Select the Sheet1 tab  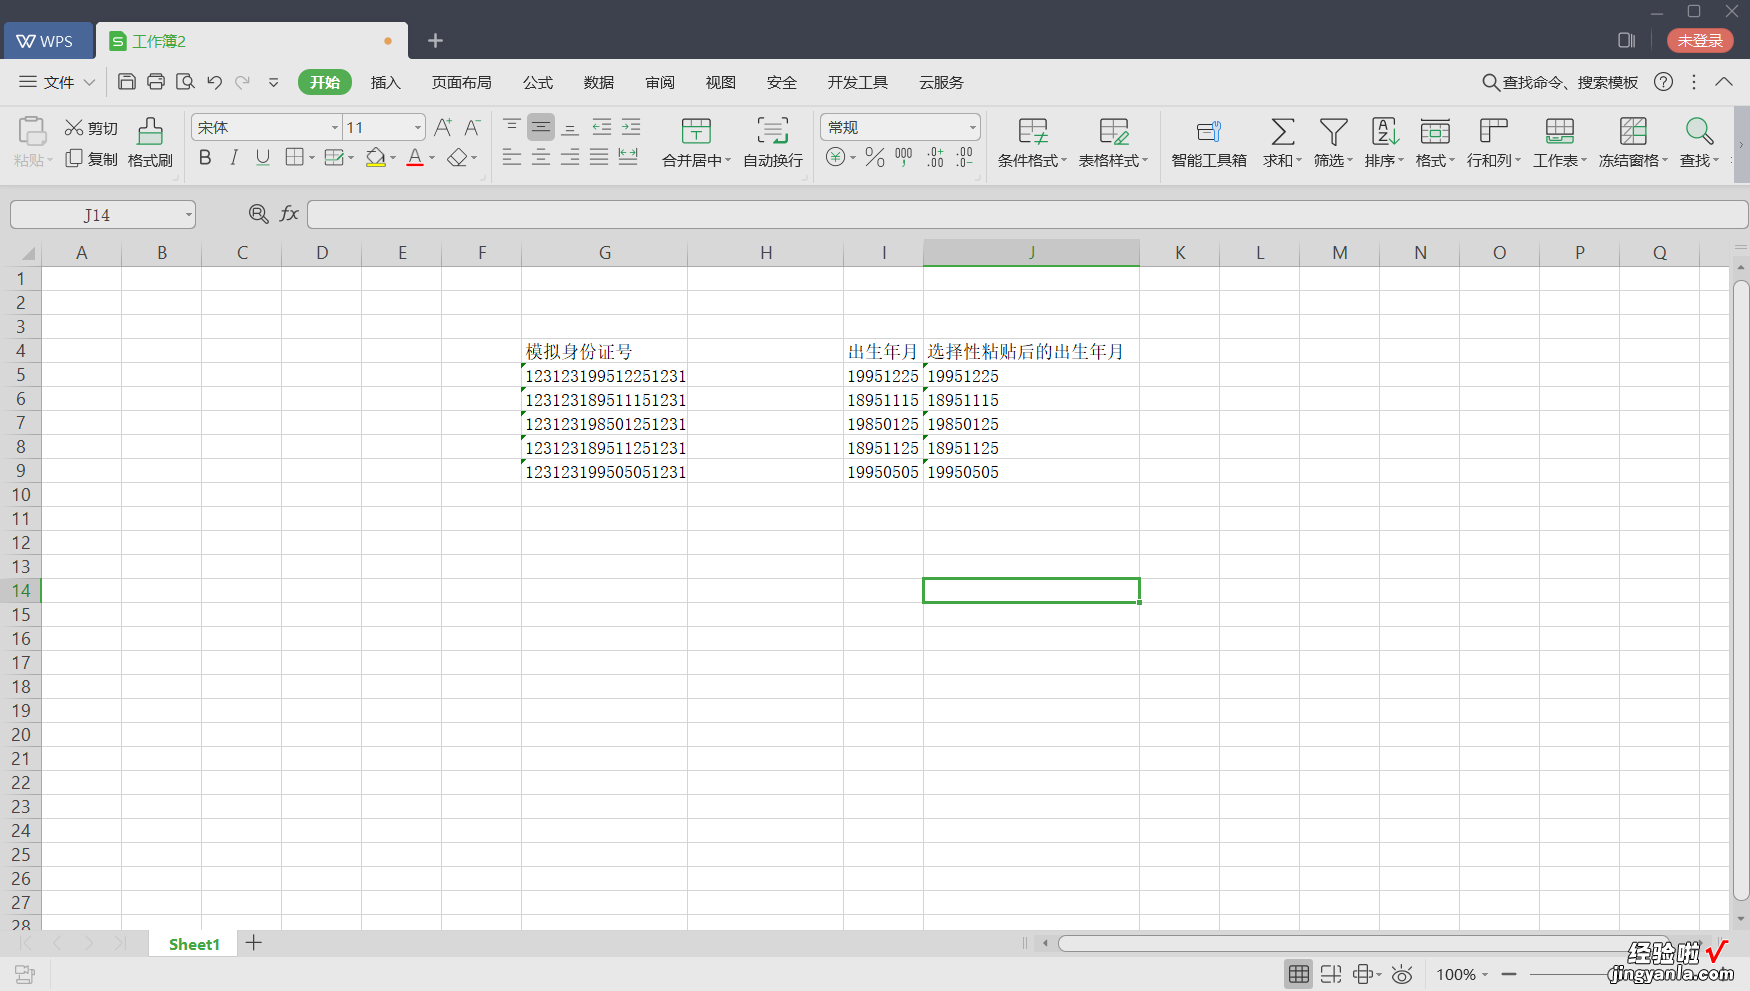(x=194, y=944)
